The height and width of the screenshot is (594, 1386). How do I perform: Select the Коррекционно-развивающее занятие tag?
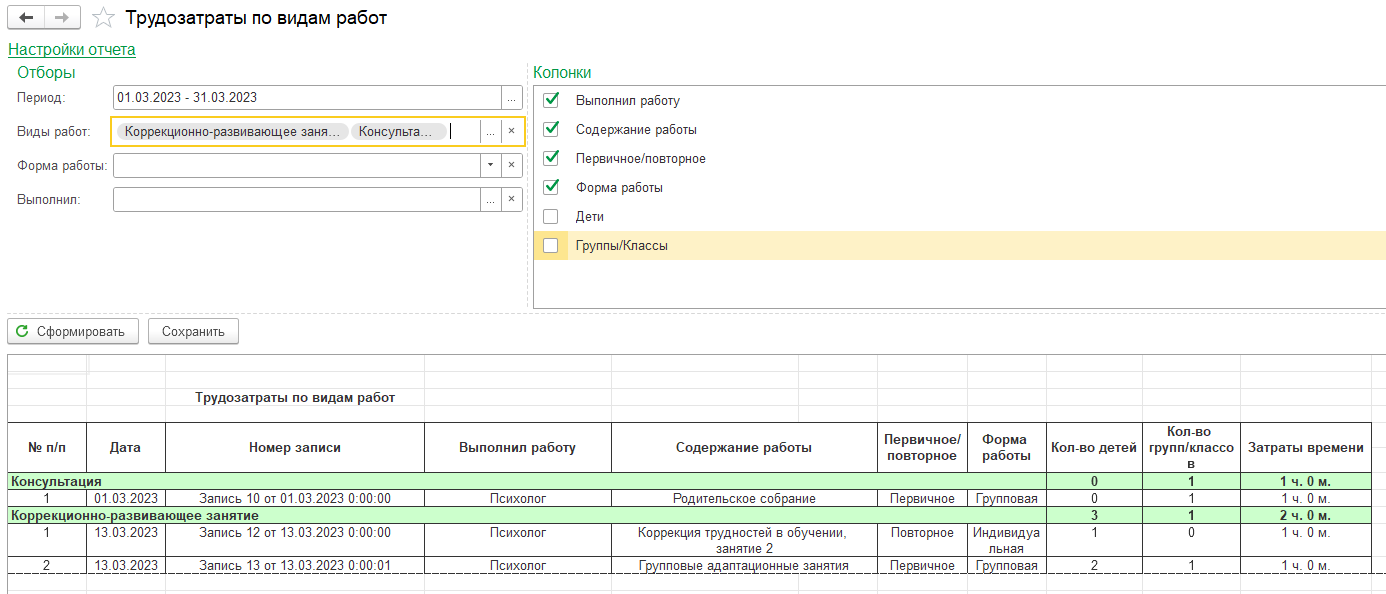[x=233, y=131]
